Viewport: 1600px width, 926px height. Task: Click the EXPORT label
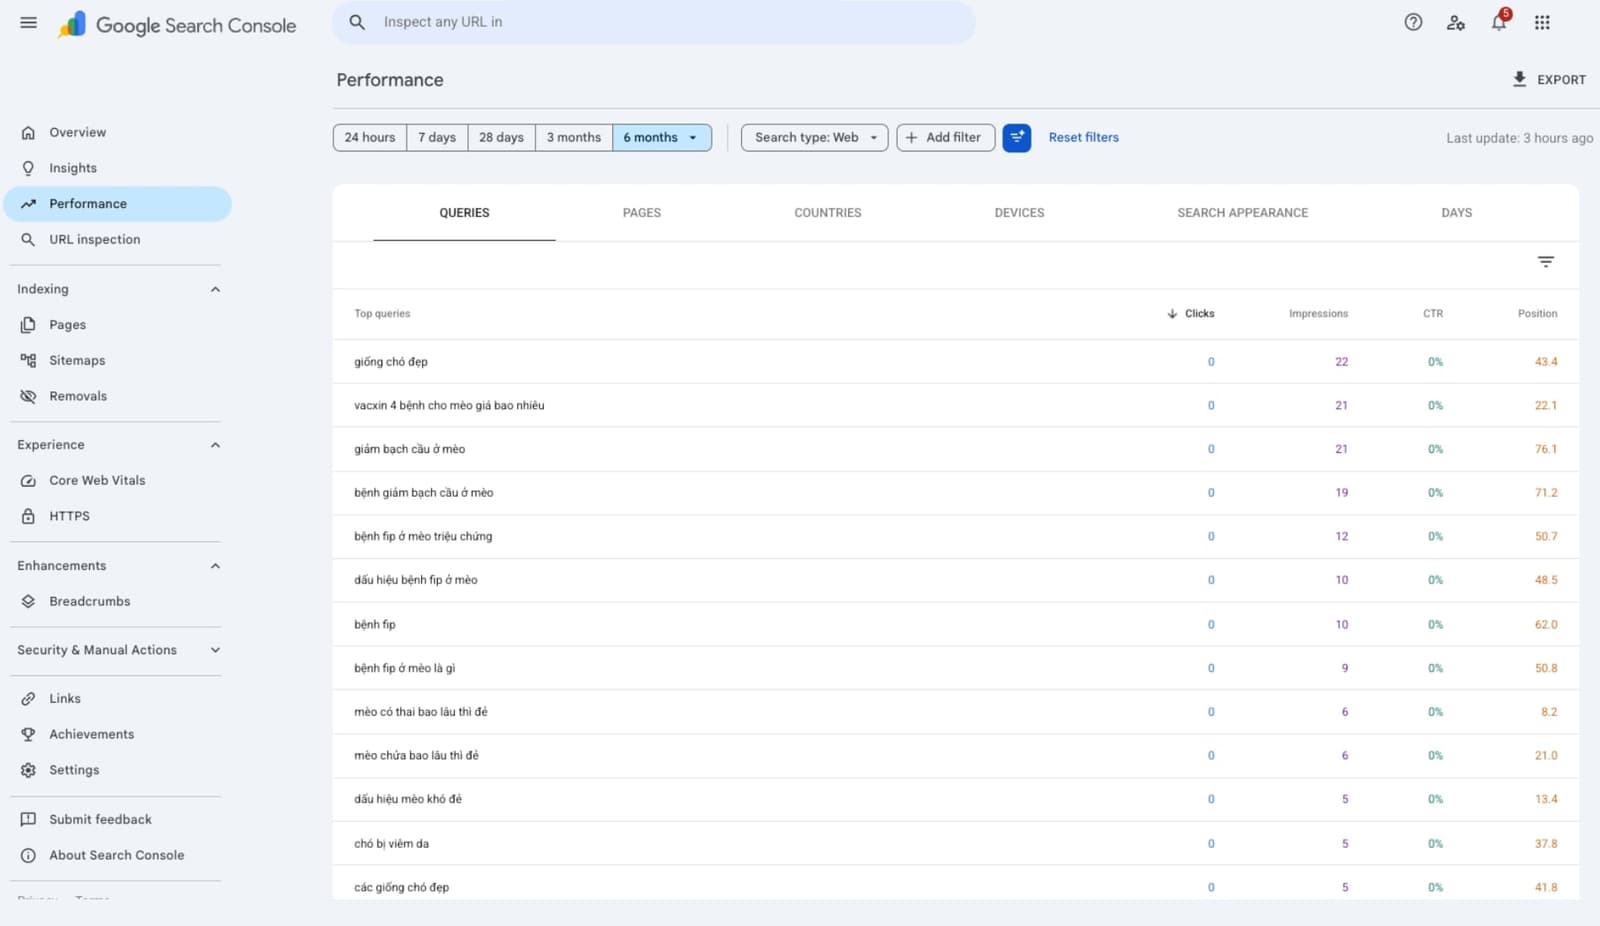click(x=1561, y=80)
